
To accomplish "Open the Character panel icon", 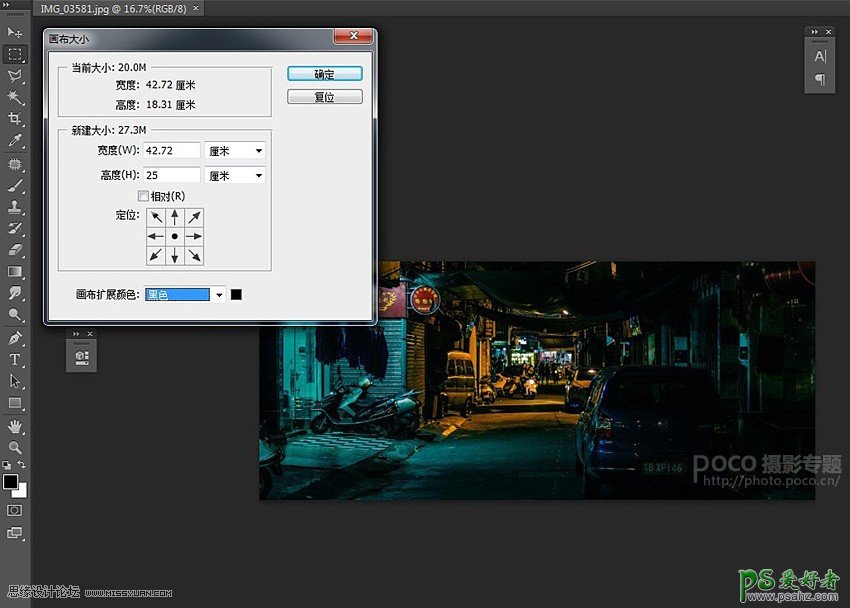I will (820, 57).
